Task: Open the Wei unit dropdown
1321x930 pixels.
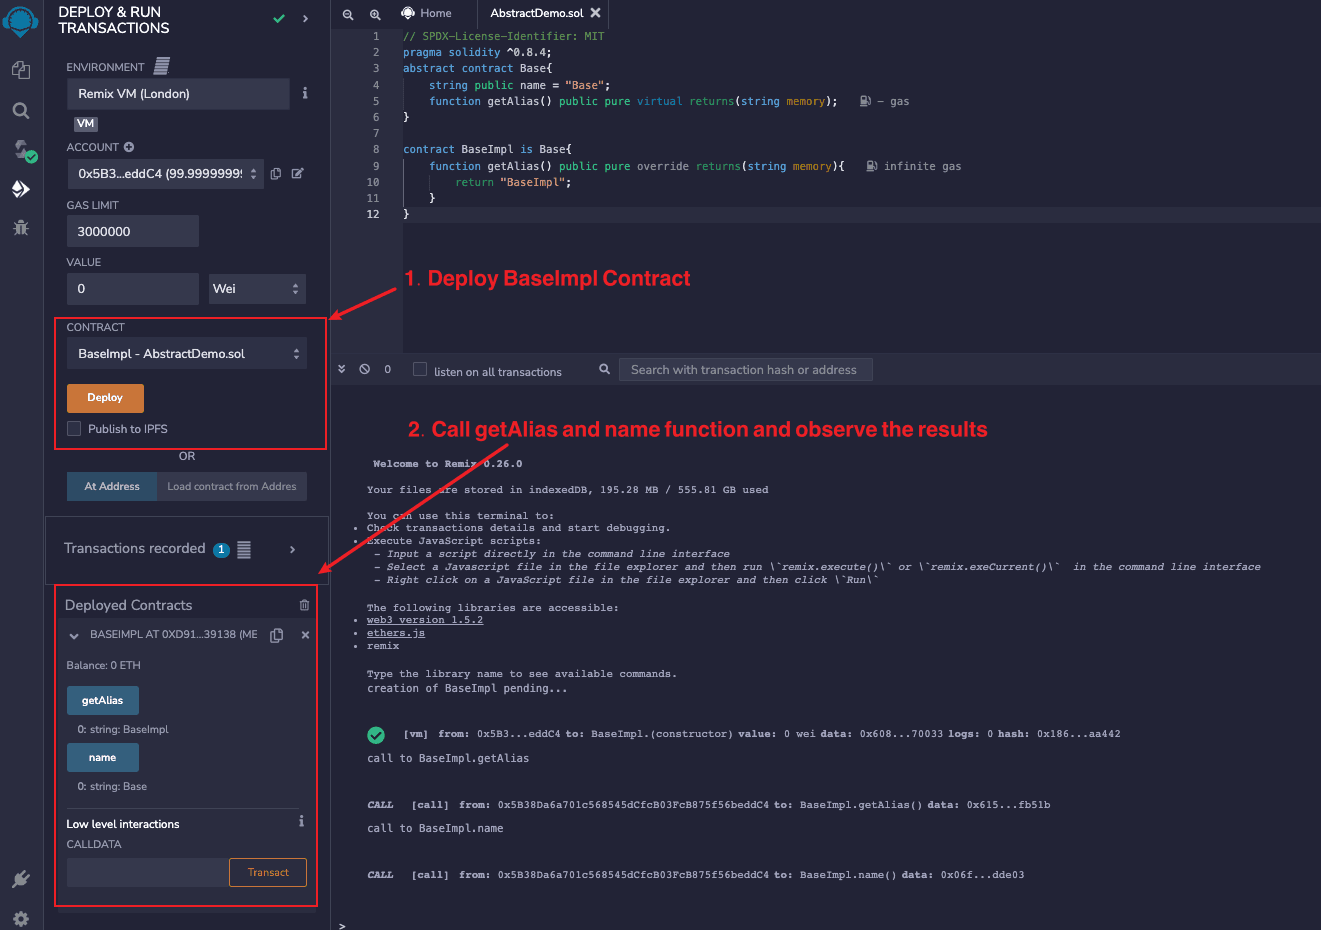Action: (x=256, y=289)
